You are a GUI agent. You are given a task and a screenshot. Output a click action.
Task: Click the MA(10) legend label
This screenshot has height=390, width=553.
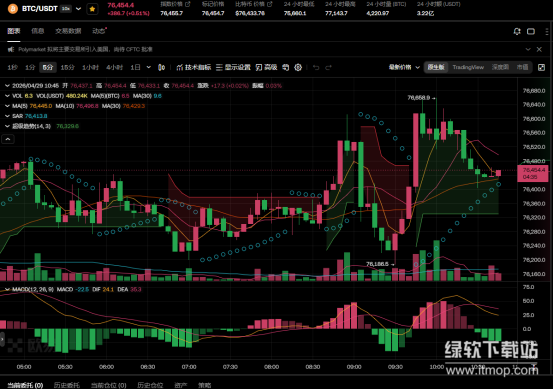click(x=65, y=106)
